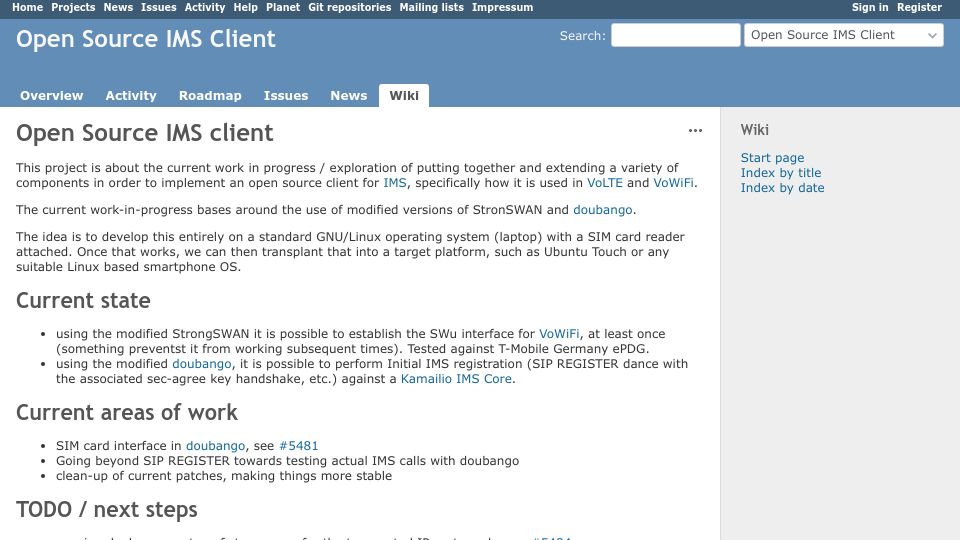Click the Sign in link
Screen dimensions: 960x540
pos(869,7)
